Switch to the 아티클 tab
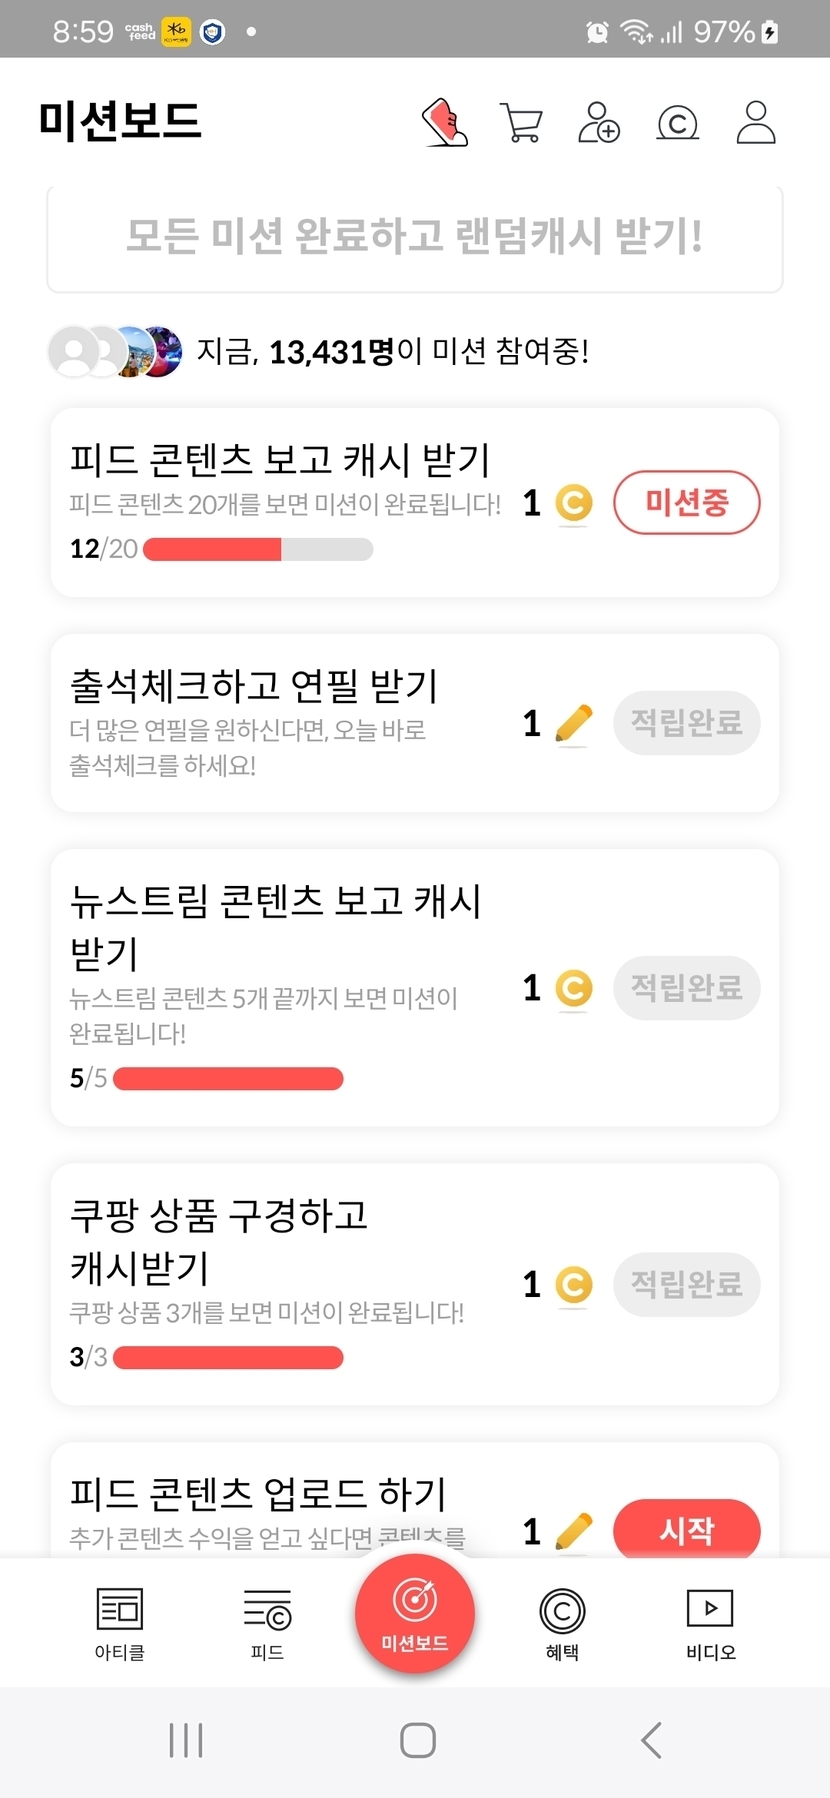Screen dimensions: 830x1798 120,1622
